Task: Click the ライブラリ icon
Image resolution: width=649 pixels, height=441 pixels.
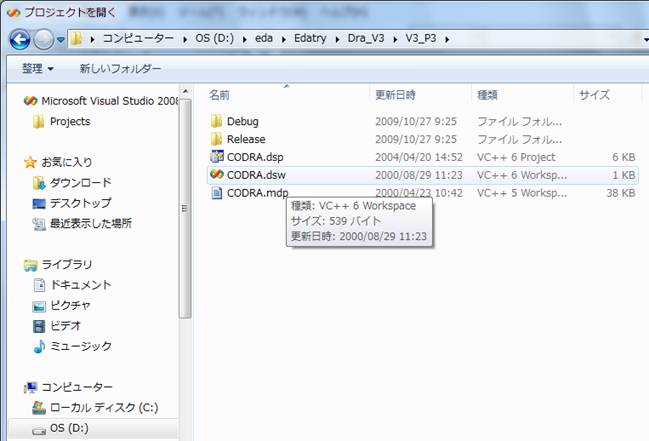Action: coord(30,265)
